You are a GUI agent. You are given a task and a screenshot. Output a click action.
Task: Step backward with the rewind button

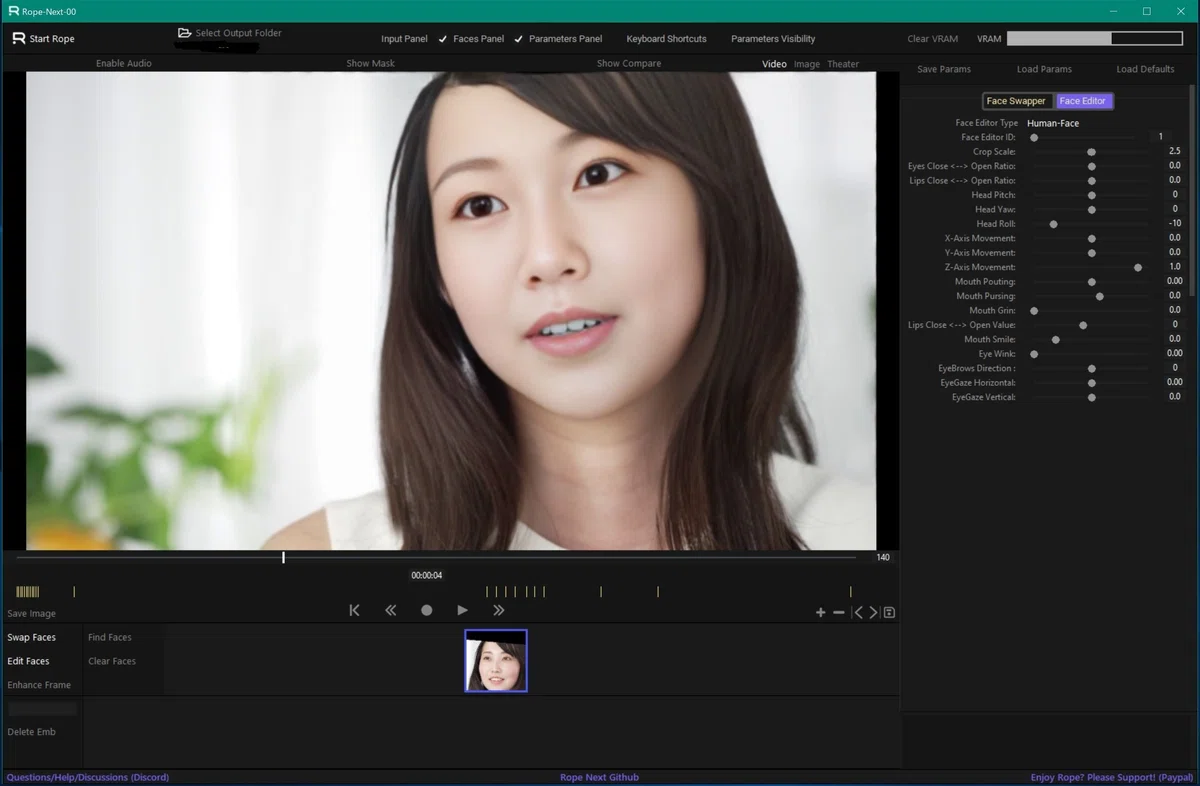pyautogui.click(x=391, y=610)
